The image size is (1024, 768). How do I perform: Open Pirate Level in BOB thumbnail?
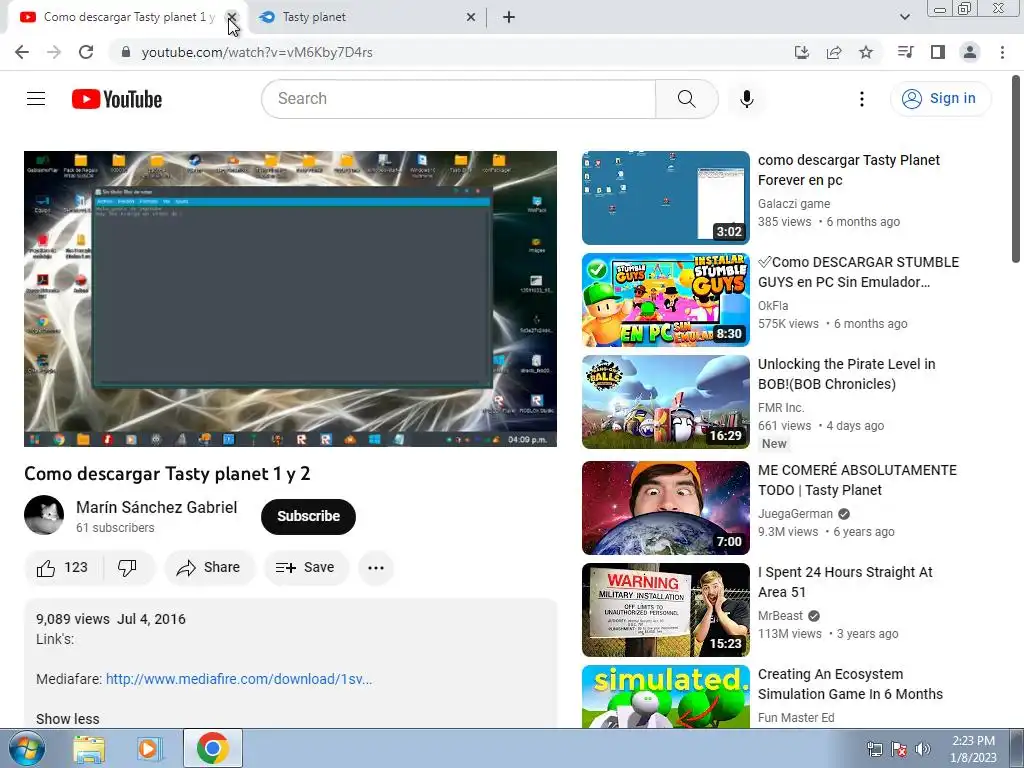pos(665,402)
